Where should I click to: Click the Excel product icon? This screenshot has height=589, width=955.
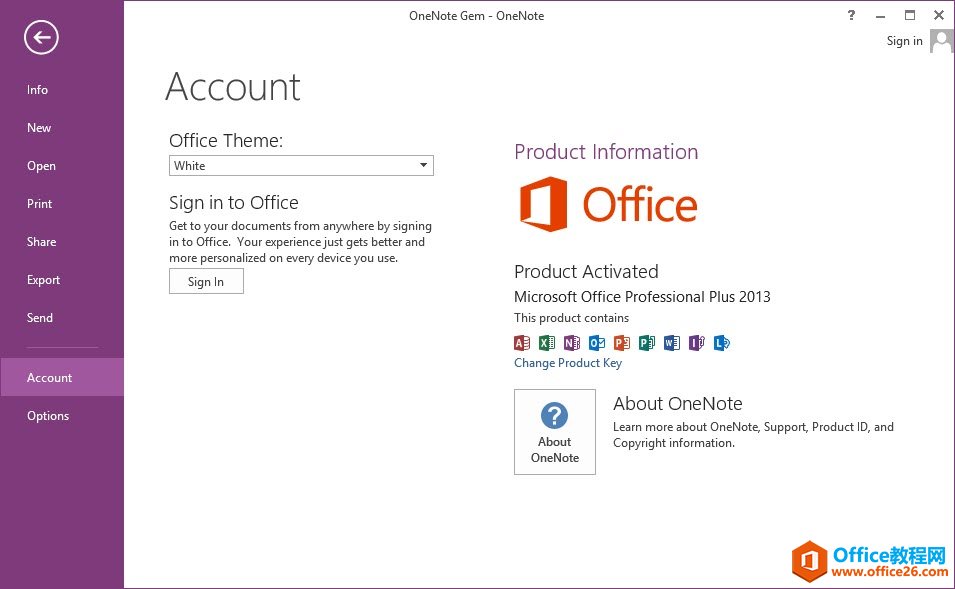[x=546, y=343]
